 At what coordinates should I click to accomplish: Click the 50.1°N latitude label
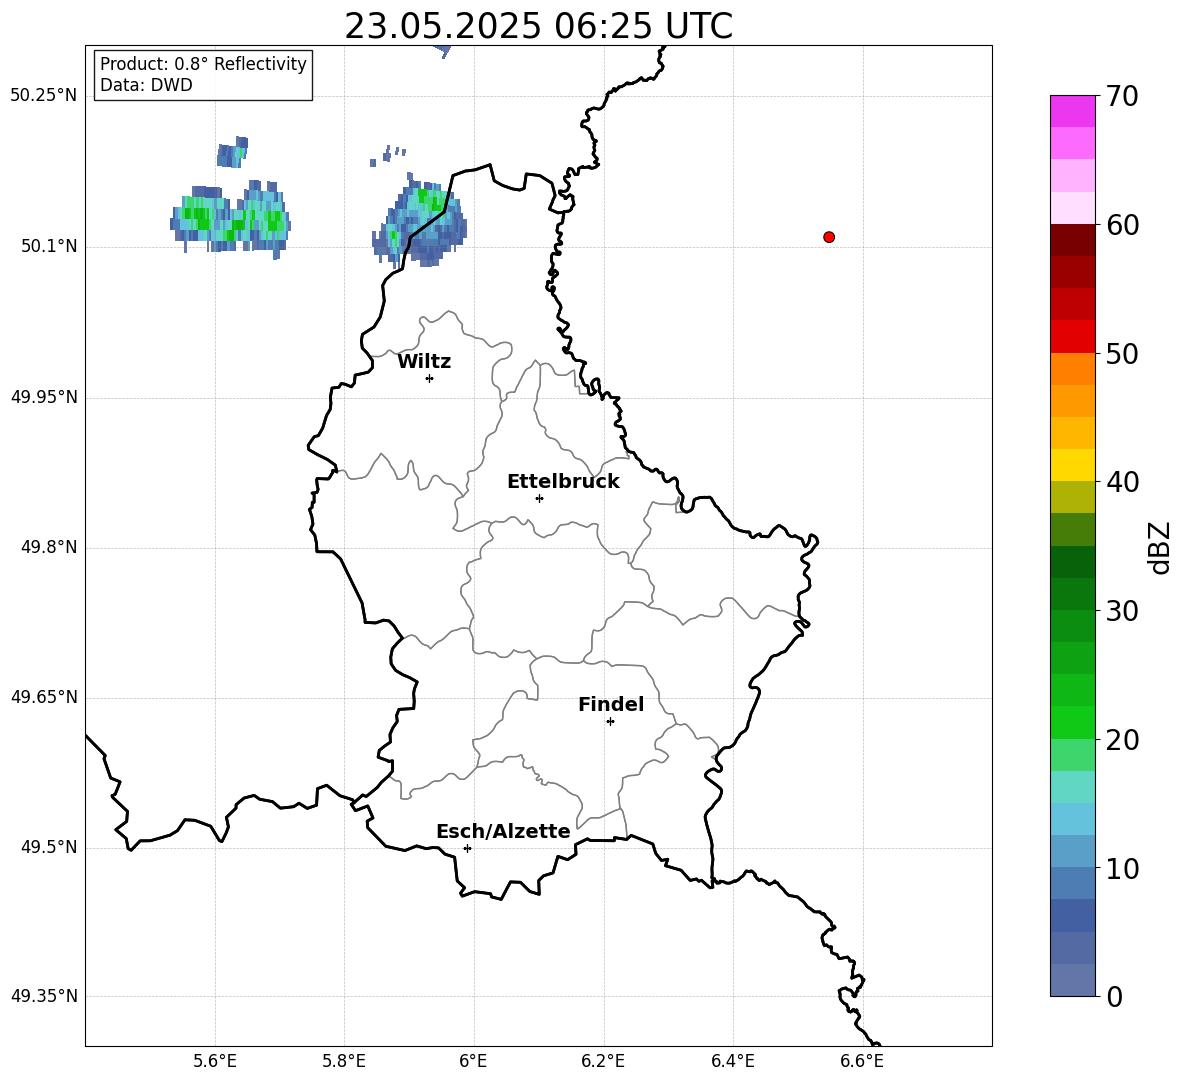click(x=49, y=247)
